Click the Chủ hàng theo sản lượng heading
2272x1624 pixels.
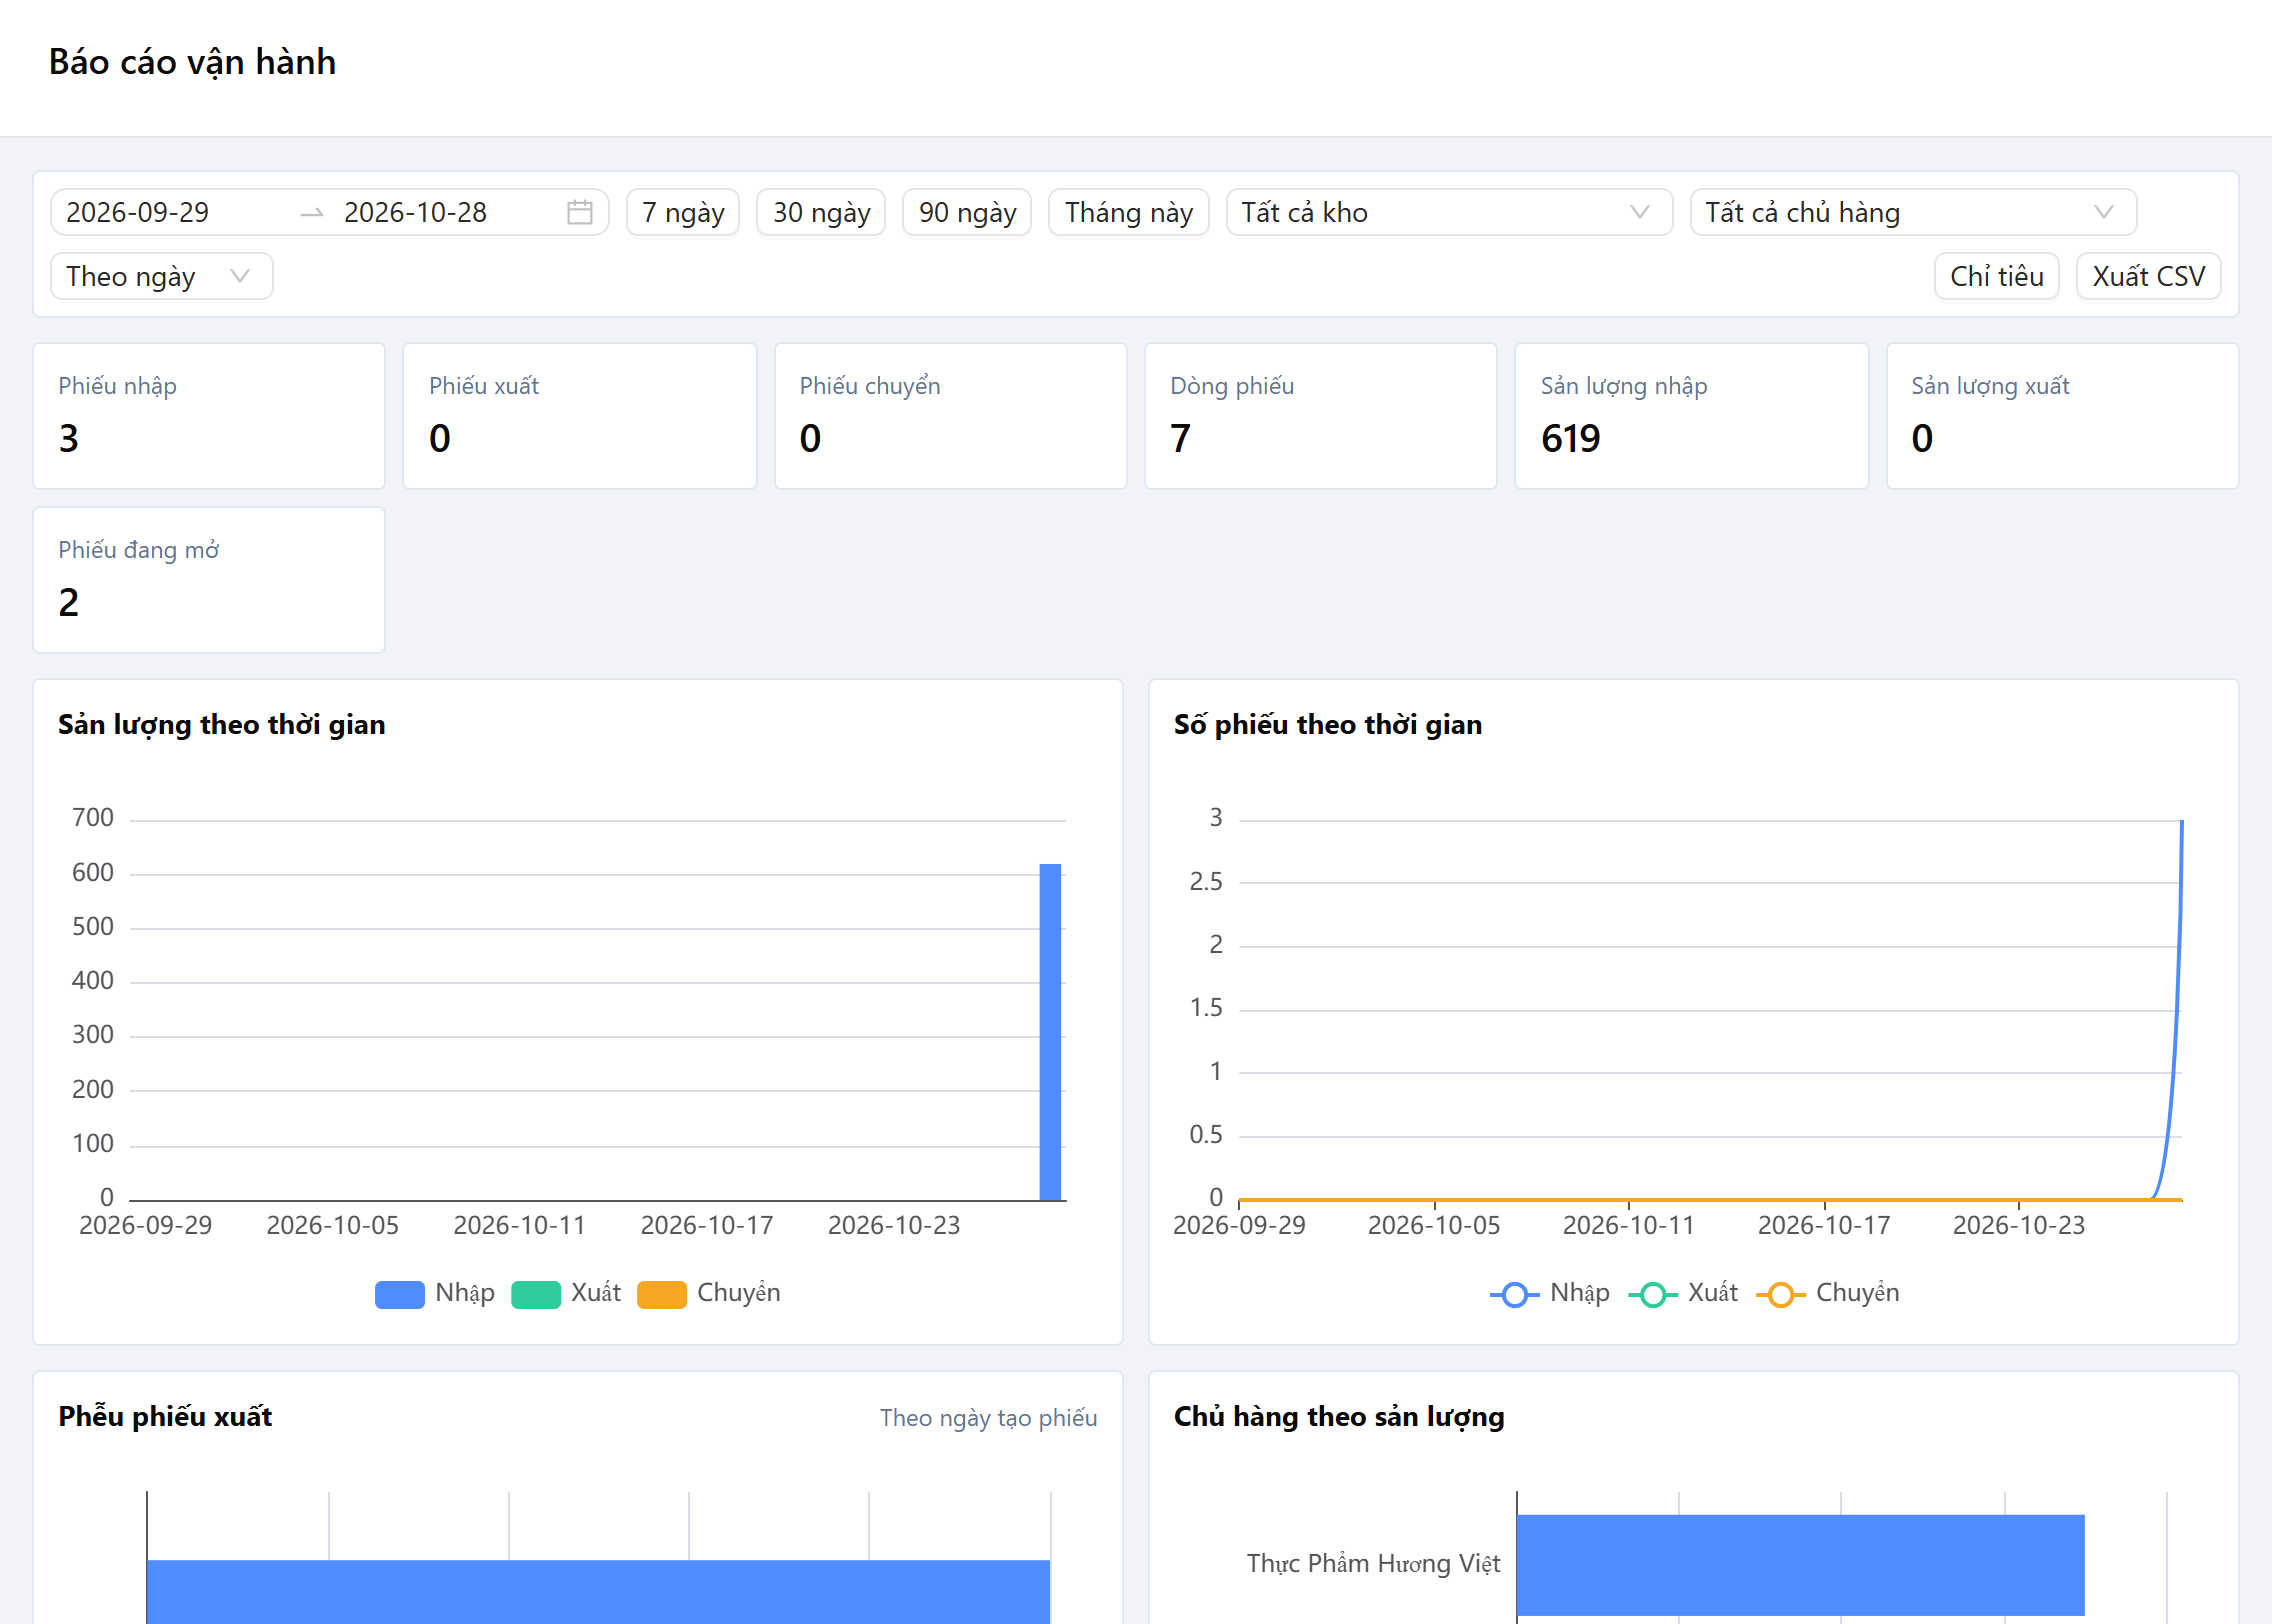[1339, 1417]
